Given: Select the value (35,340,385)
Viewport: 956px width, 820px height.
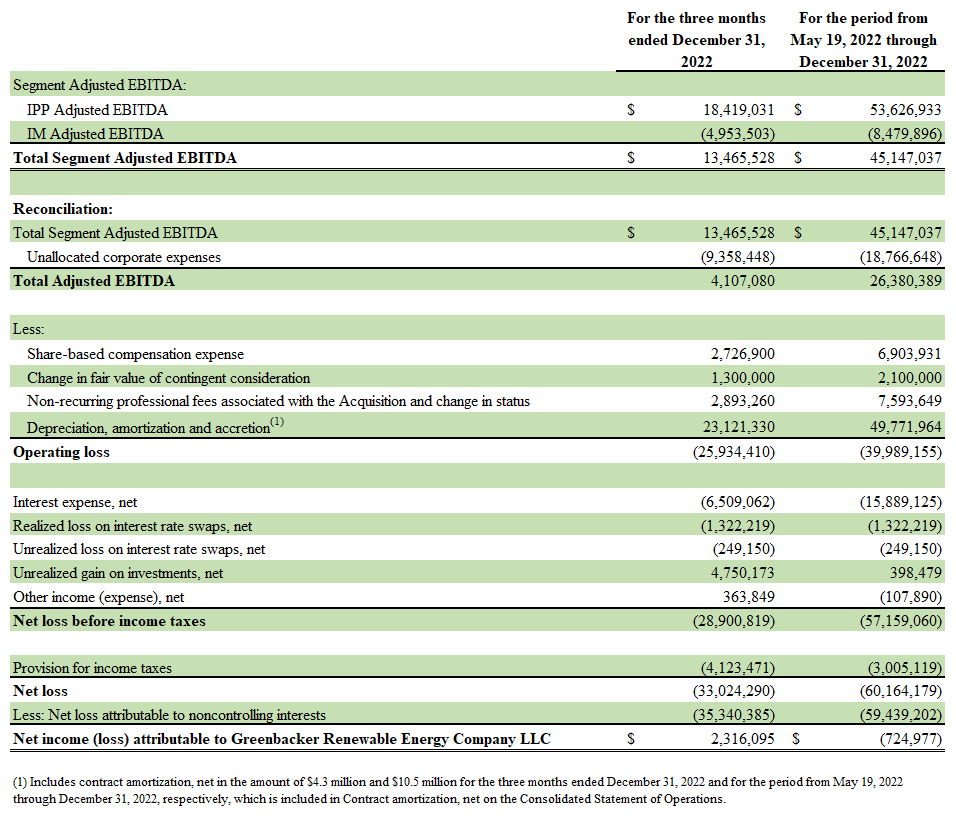Looking at the screenshot, I should (x=734, y=715).
